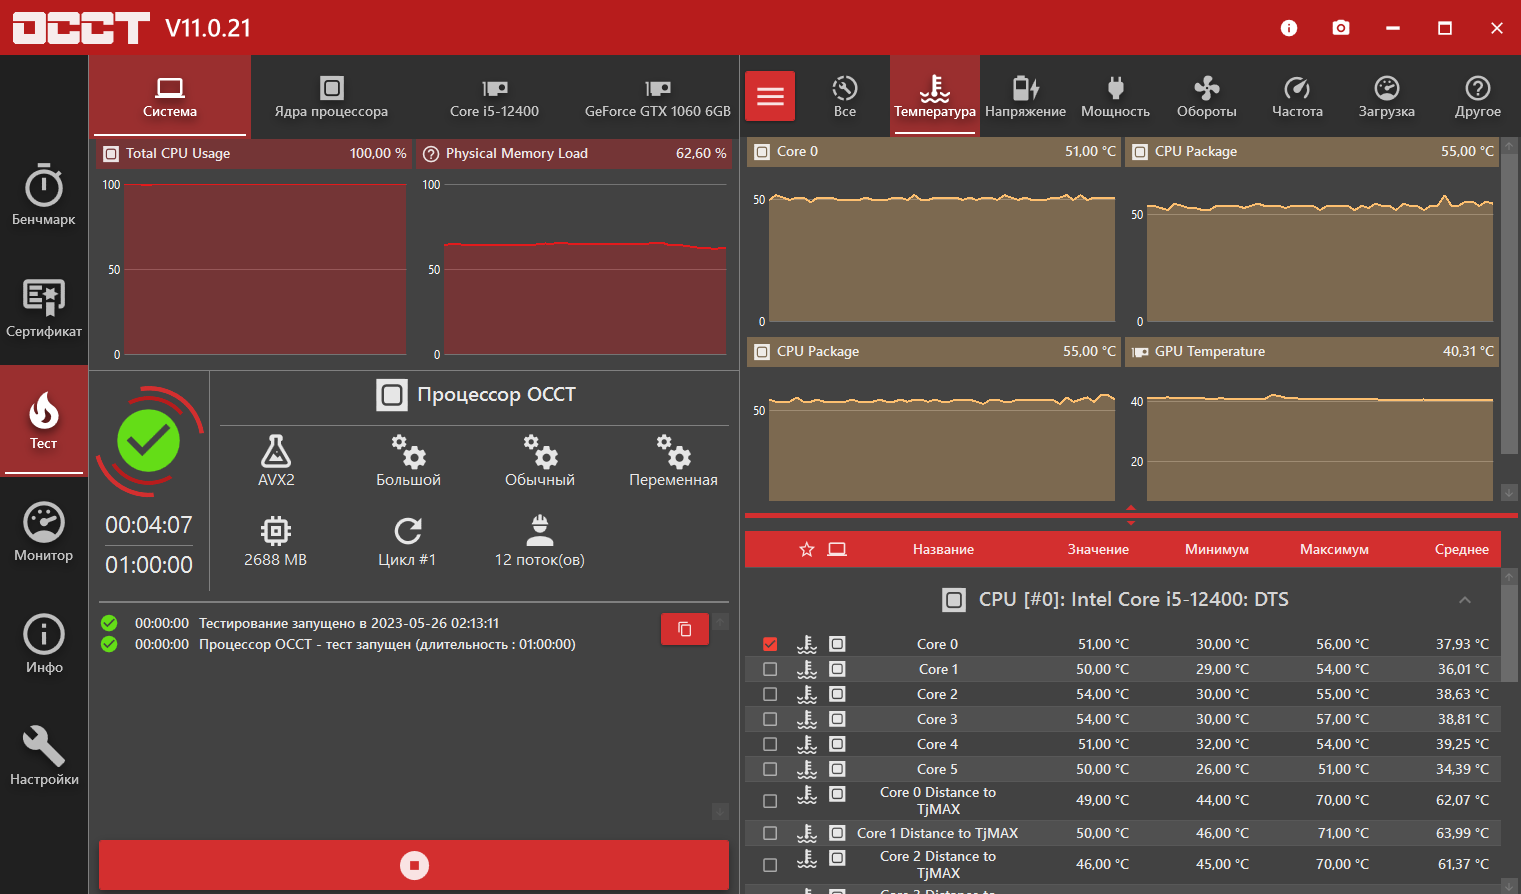Open Настройки wrench settings
1521x894 pixels.
tap(43, 756)
